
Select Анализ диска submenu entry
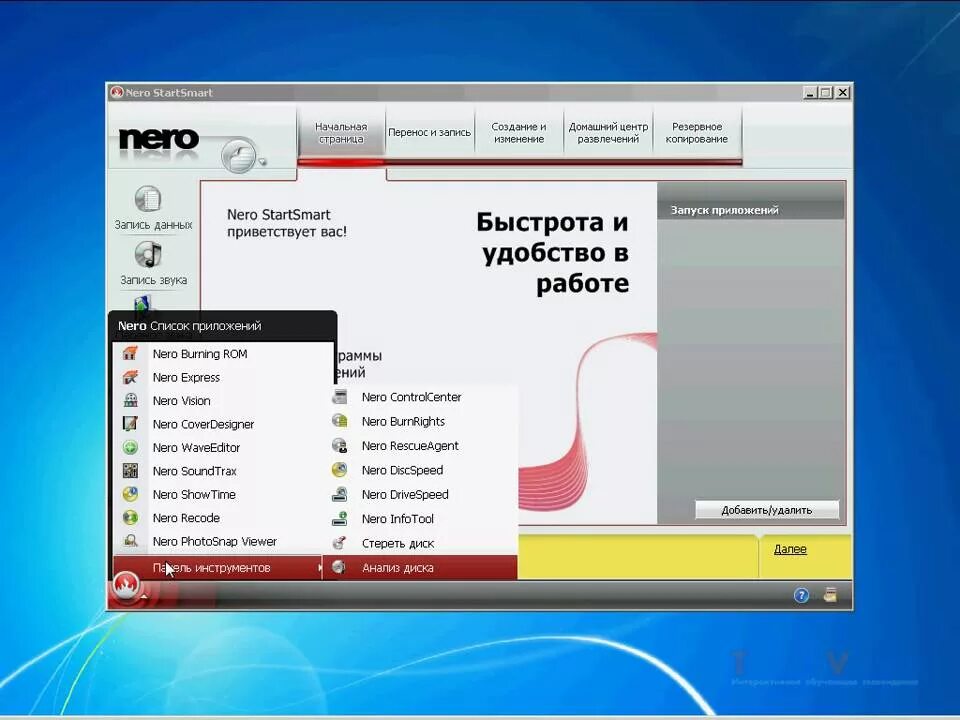pos(420,568)
